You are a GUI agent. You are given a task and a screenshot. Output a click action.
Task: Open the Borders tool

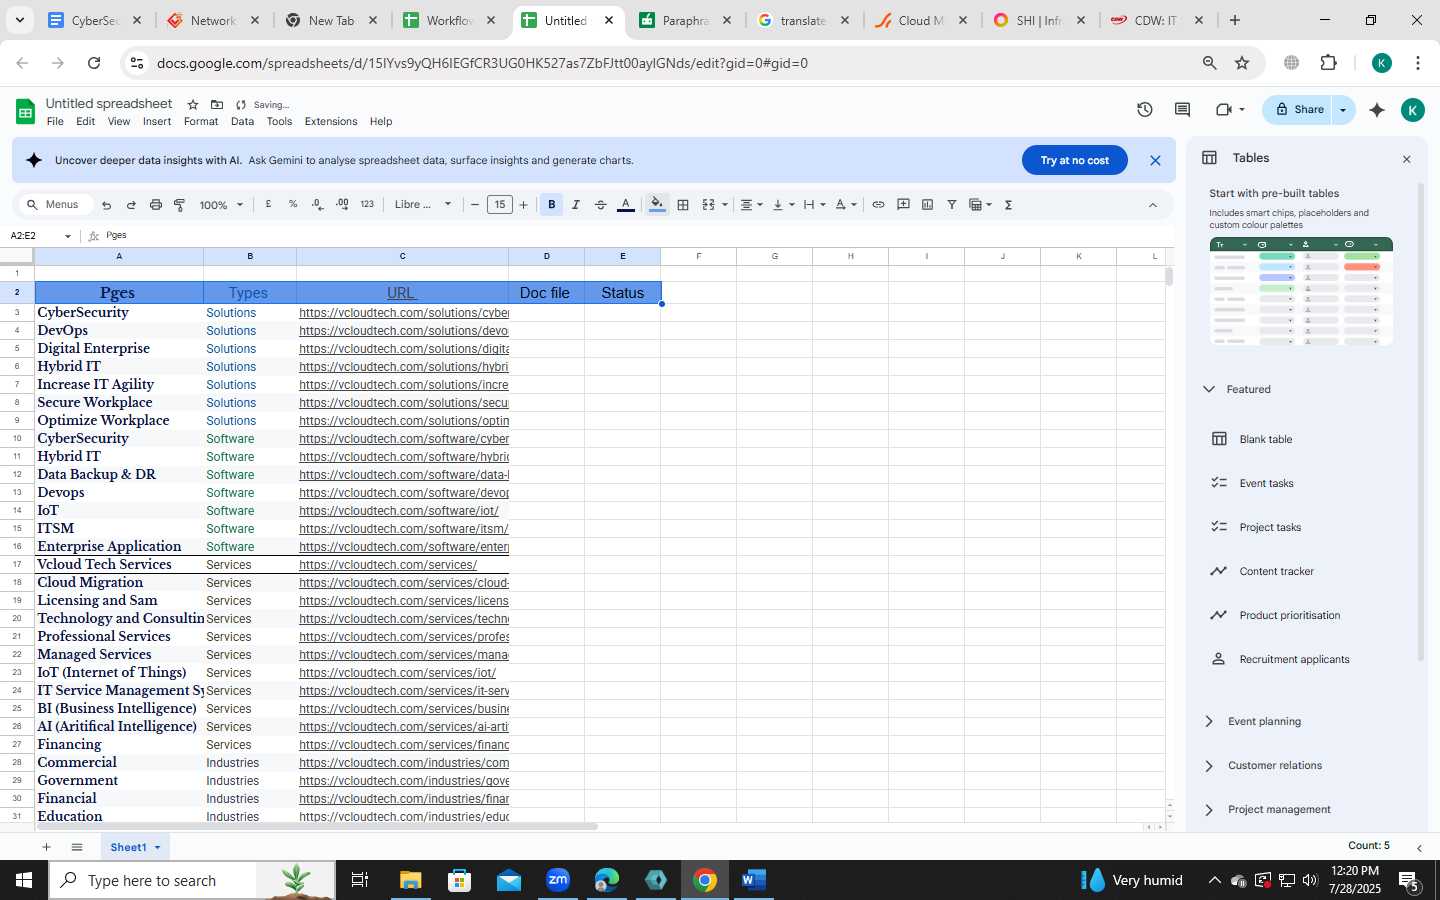tap(683, 205)
